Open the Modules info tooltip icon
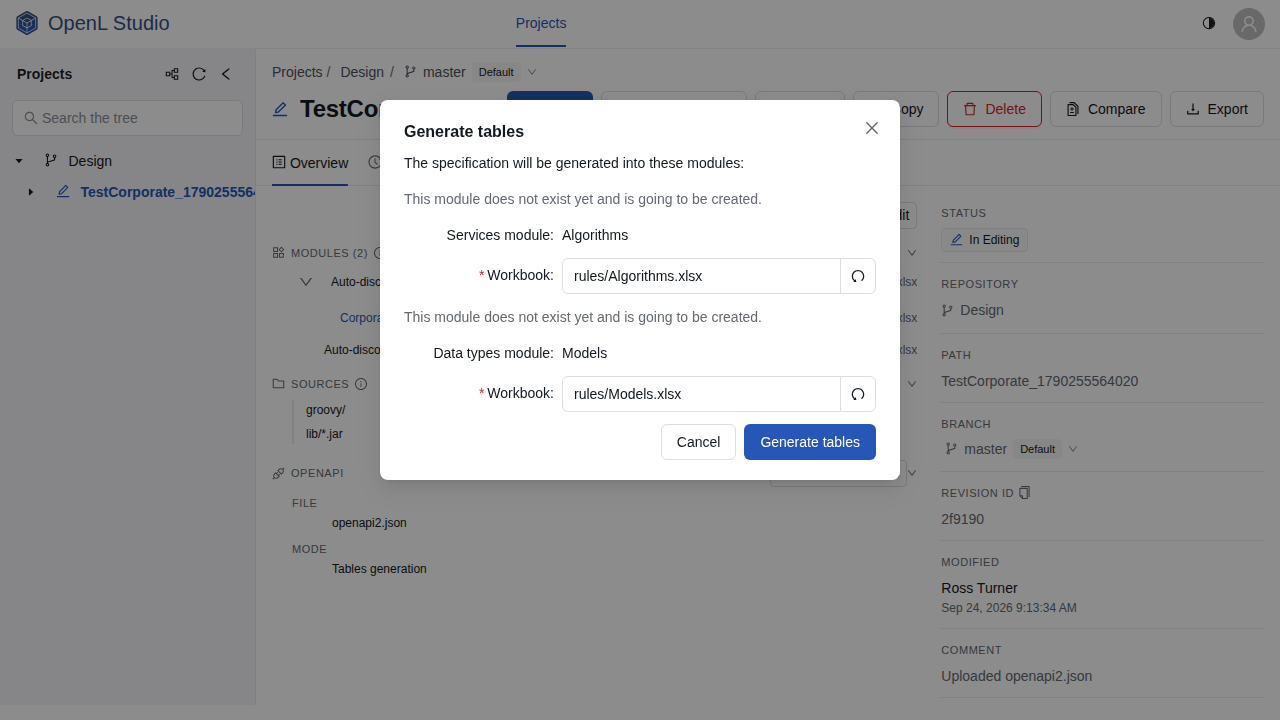This screenshot has height=720, width=1280. (378, 253)
